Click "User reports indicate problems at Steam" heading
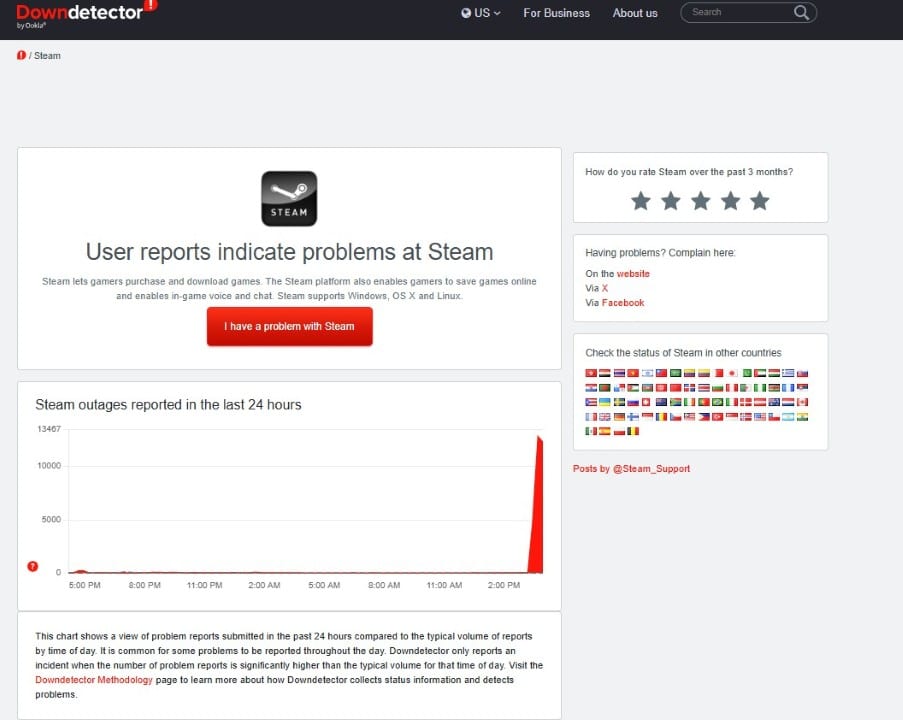The height and width of the screenshot is (720, 903). pos(289,252)
